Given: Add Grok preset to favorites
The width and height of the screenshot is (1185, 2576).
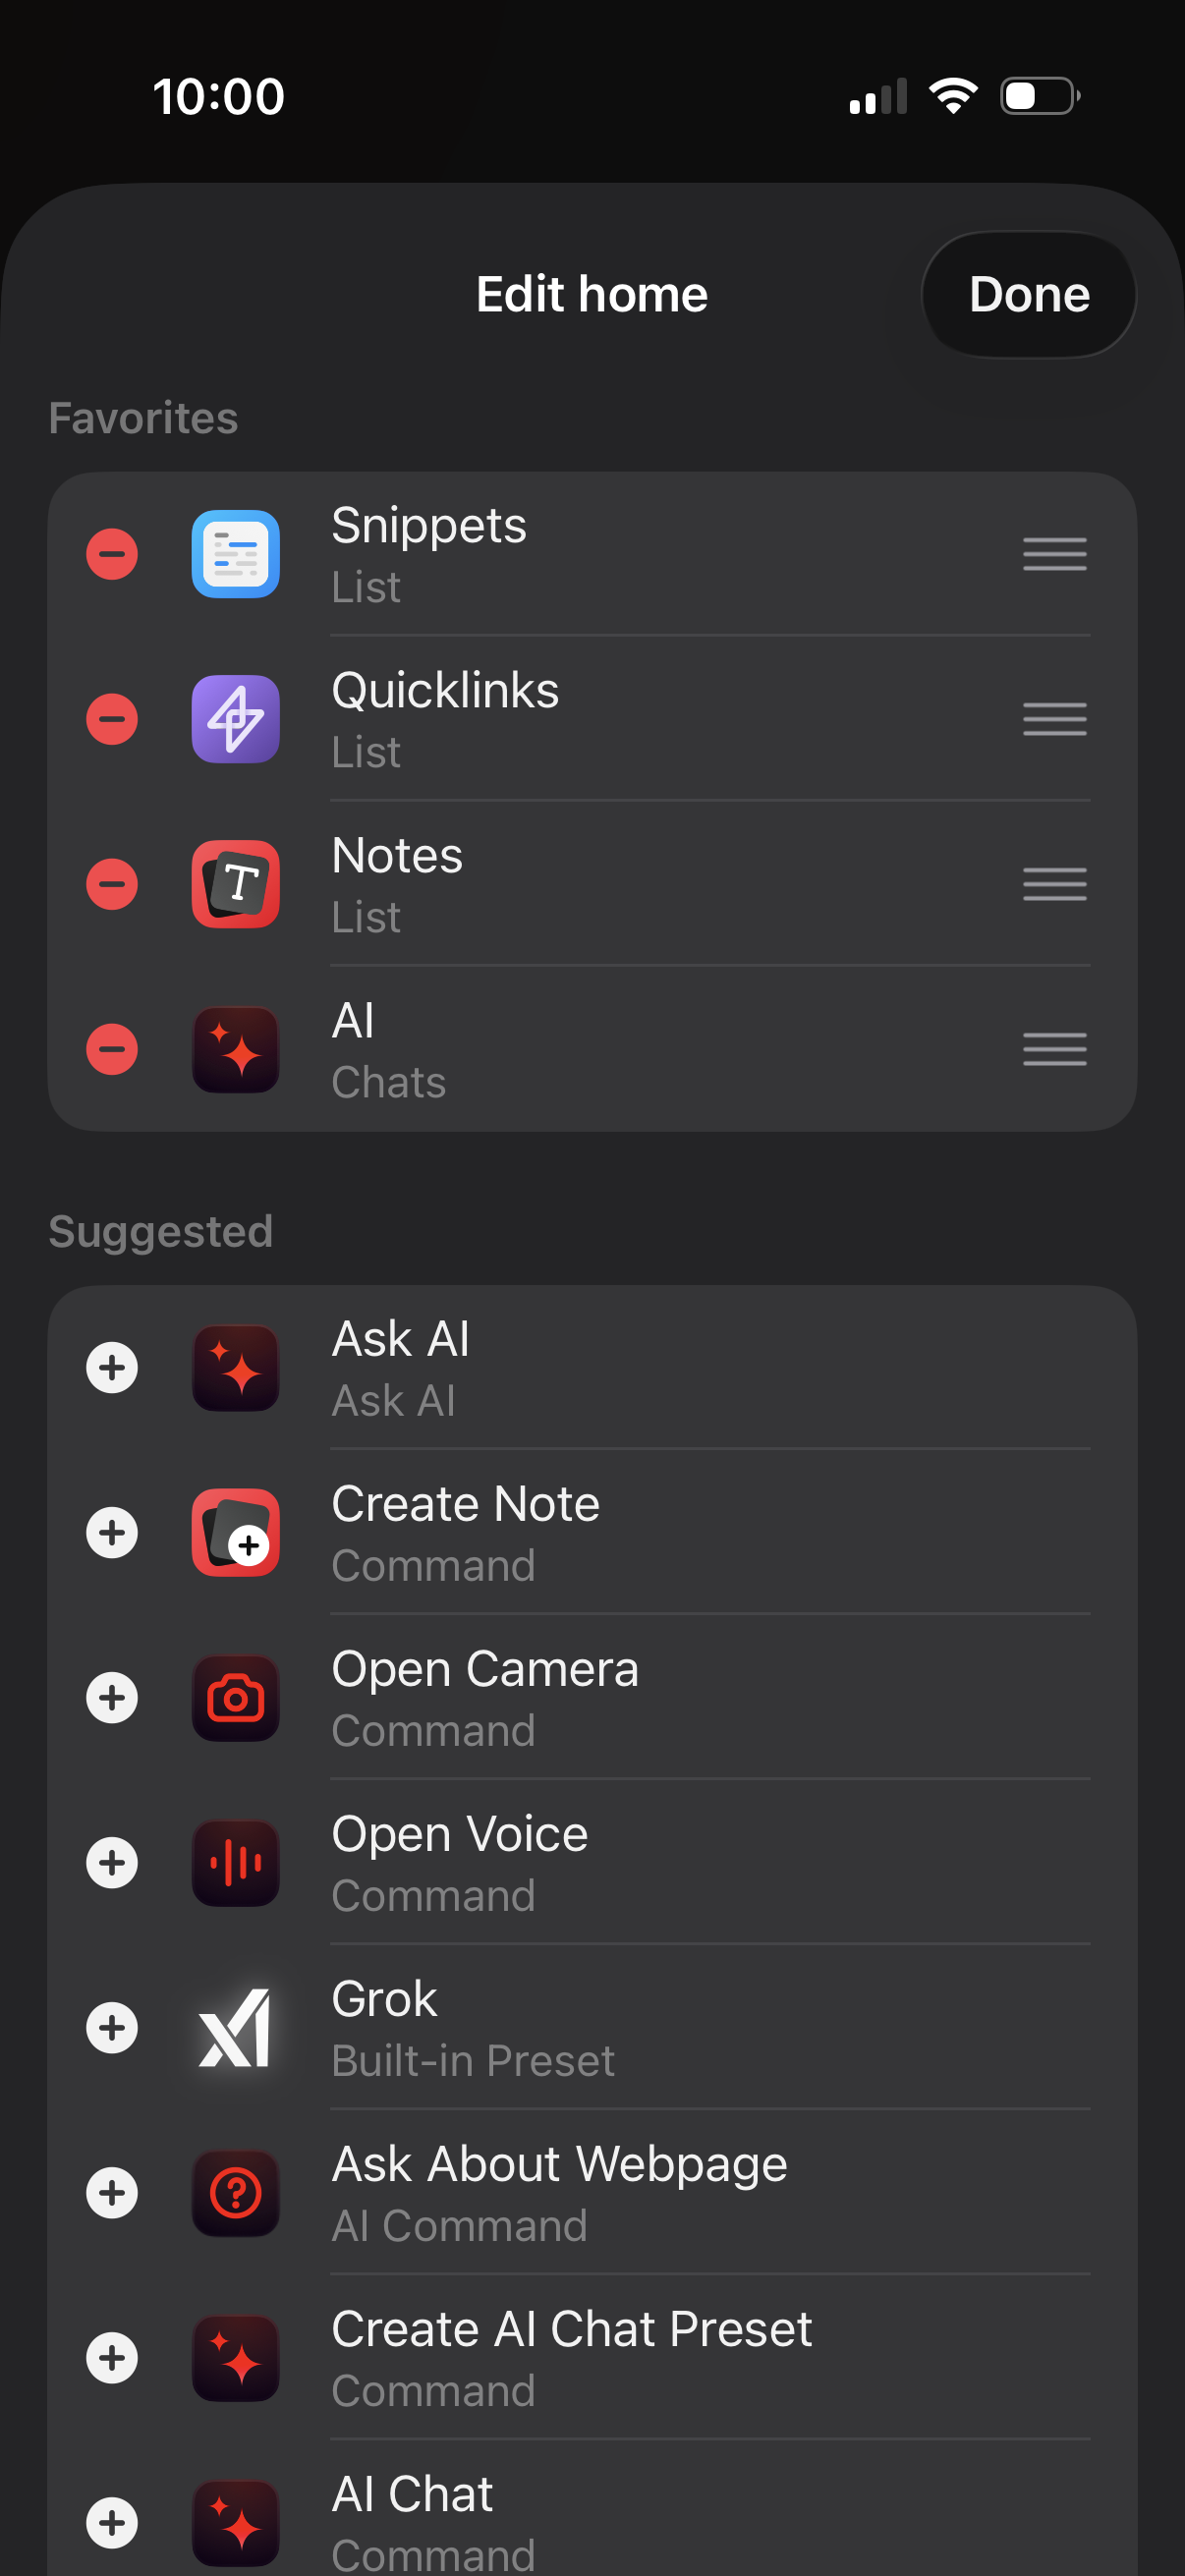Looking at the screenshot, I should tap(112, 2028).
